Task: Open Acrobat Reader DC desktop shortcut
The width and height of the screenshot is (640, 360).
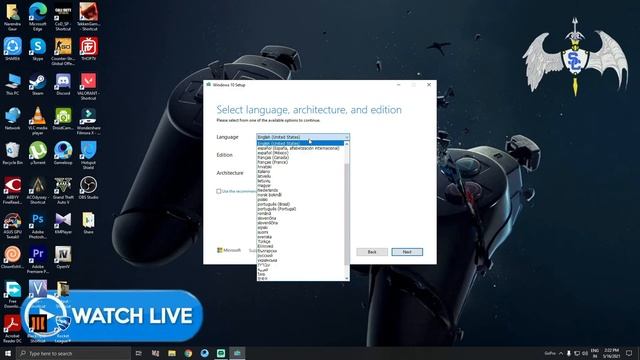Action: pyautogui.click(x=12, y=329)
